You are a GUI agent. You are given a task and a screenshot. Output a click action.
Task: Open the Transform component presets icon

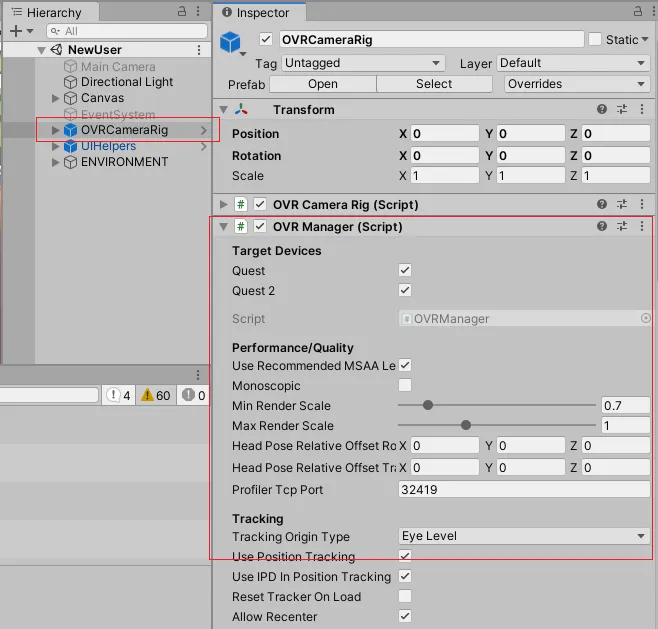pos(622,110)
